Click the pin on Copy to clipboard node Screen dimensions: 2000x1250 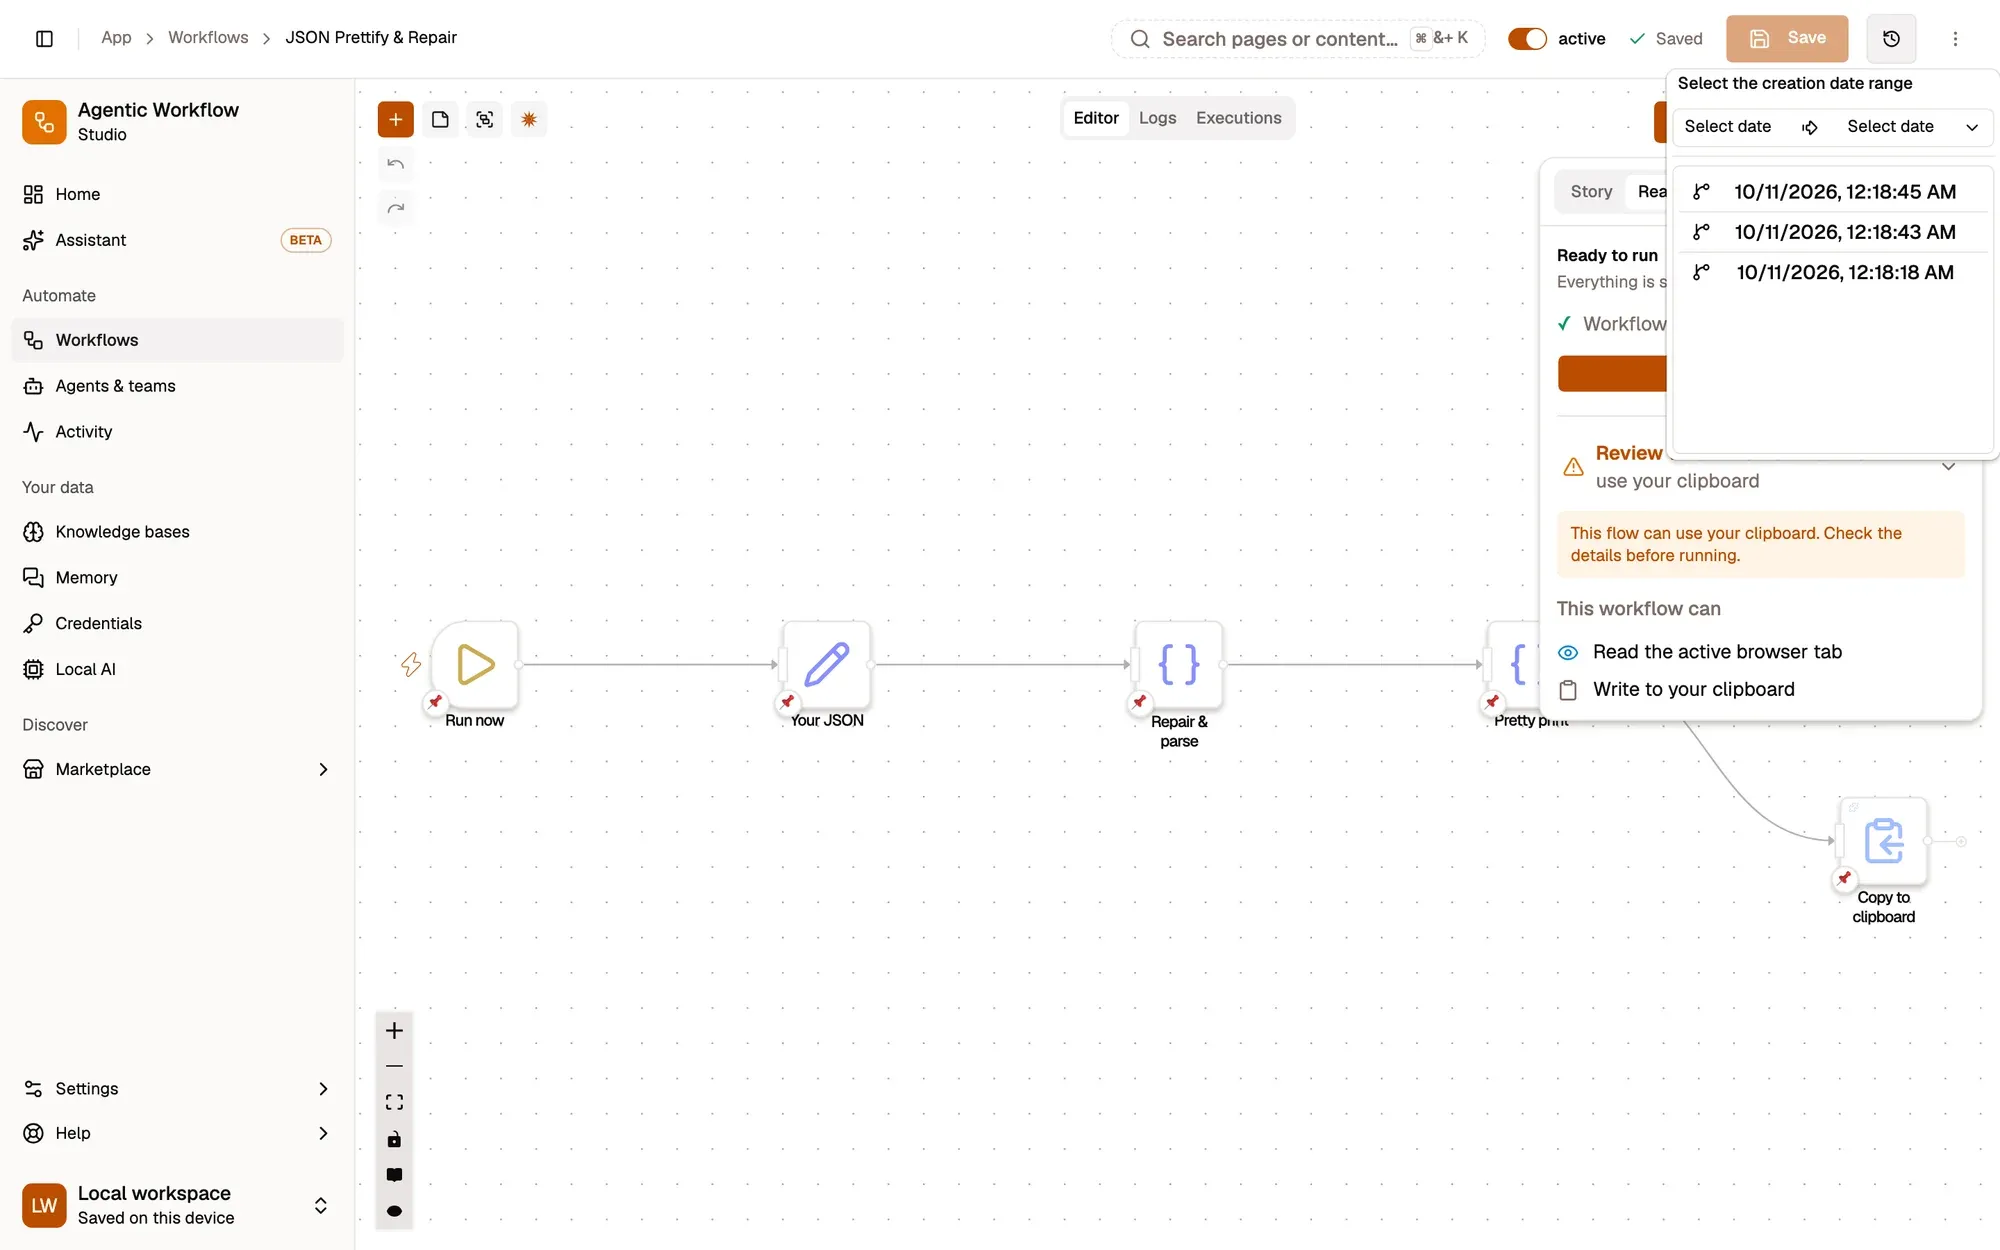click(1844, 878)
